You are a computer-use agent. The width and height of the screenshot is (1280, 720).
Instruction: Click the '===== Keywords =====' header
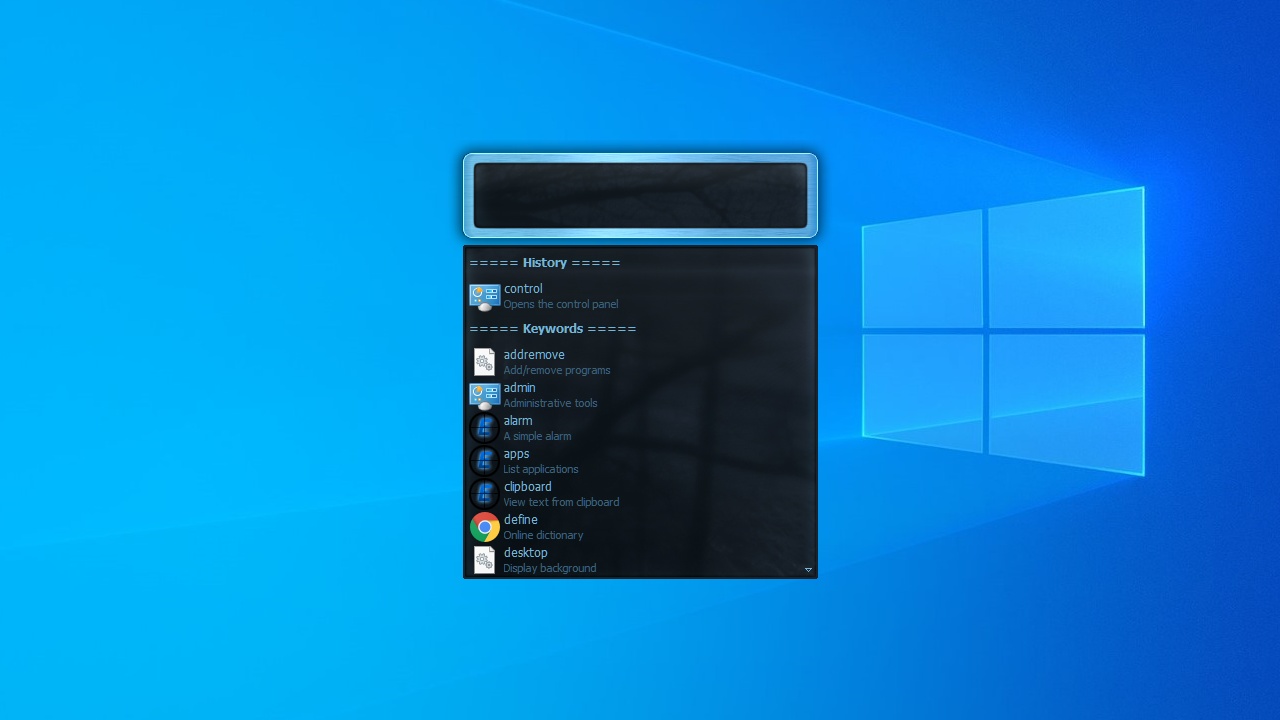click(553, 329)
